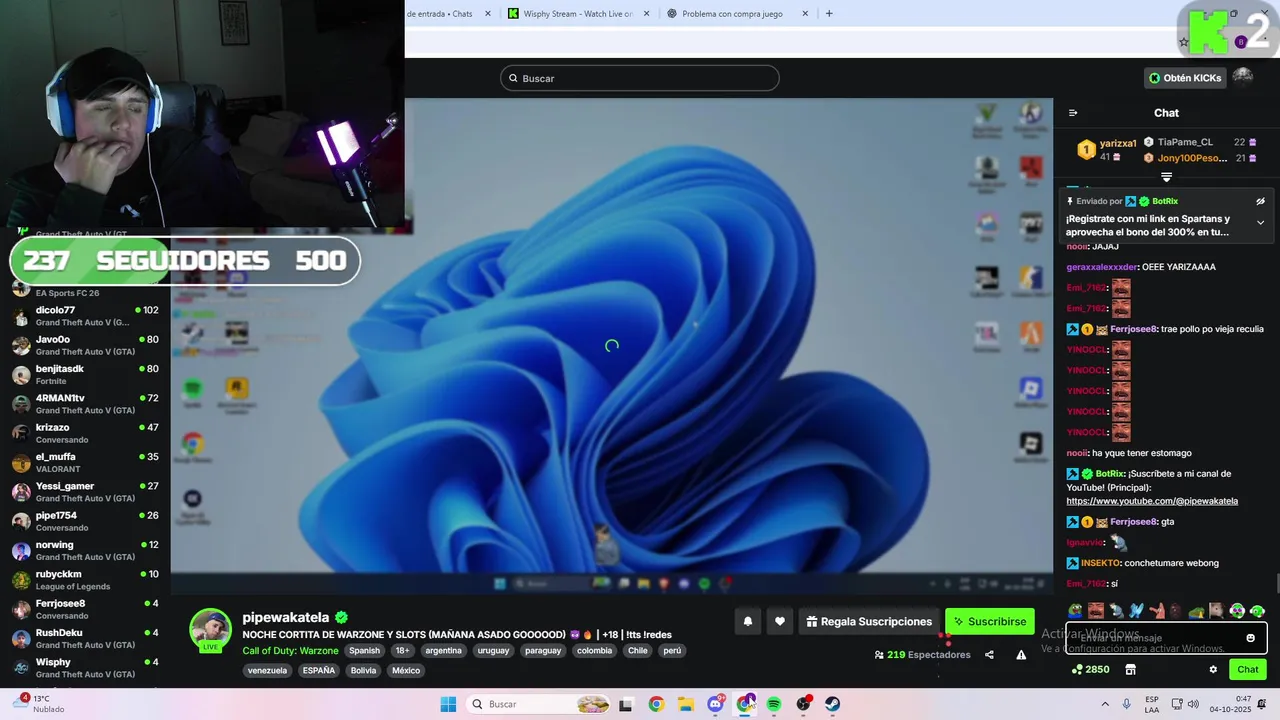Select the venezuela tag
Screen dimensions: 1280x720
[267, 671]
